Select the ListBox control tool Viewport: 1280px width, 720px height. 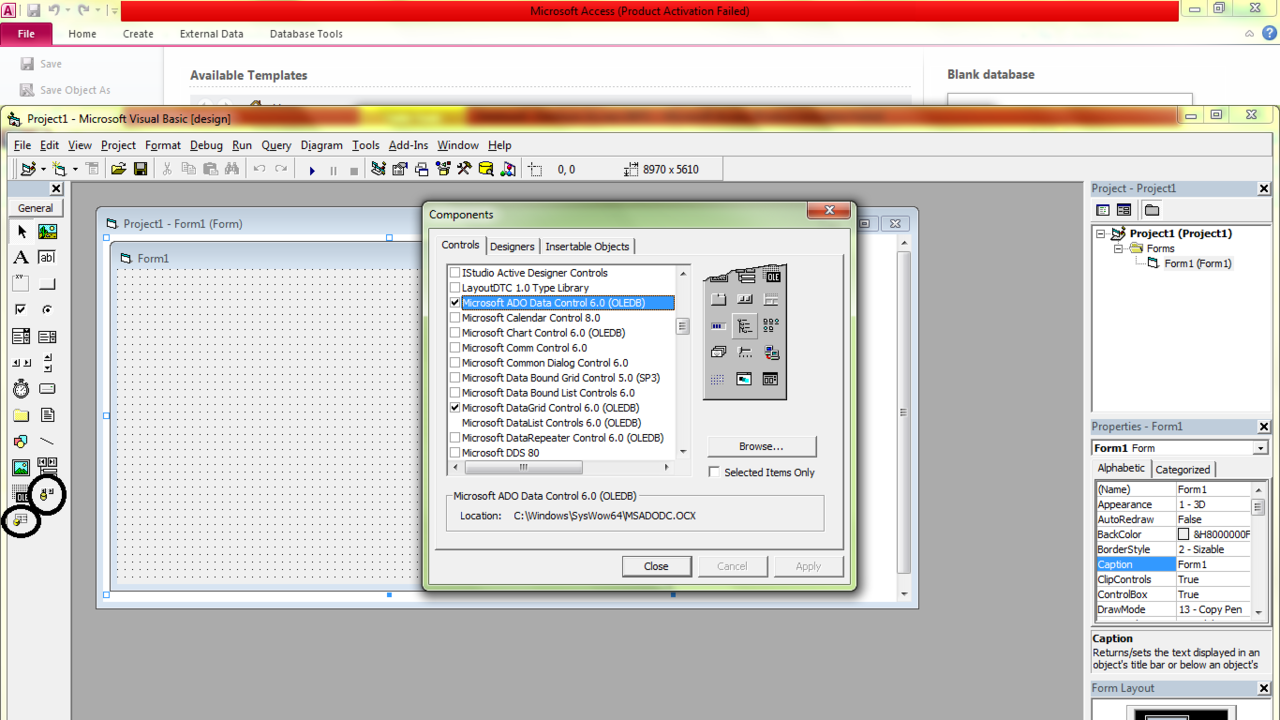click(x=47, y=337)
